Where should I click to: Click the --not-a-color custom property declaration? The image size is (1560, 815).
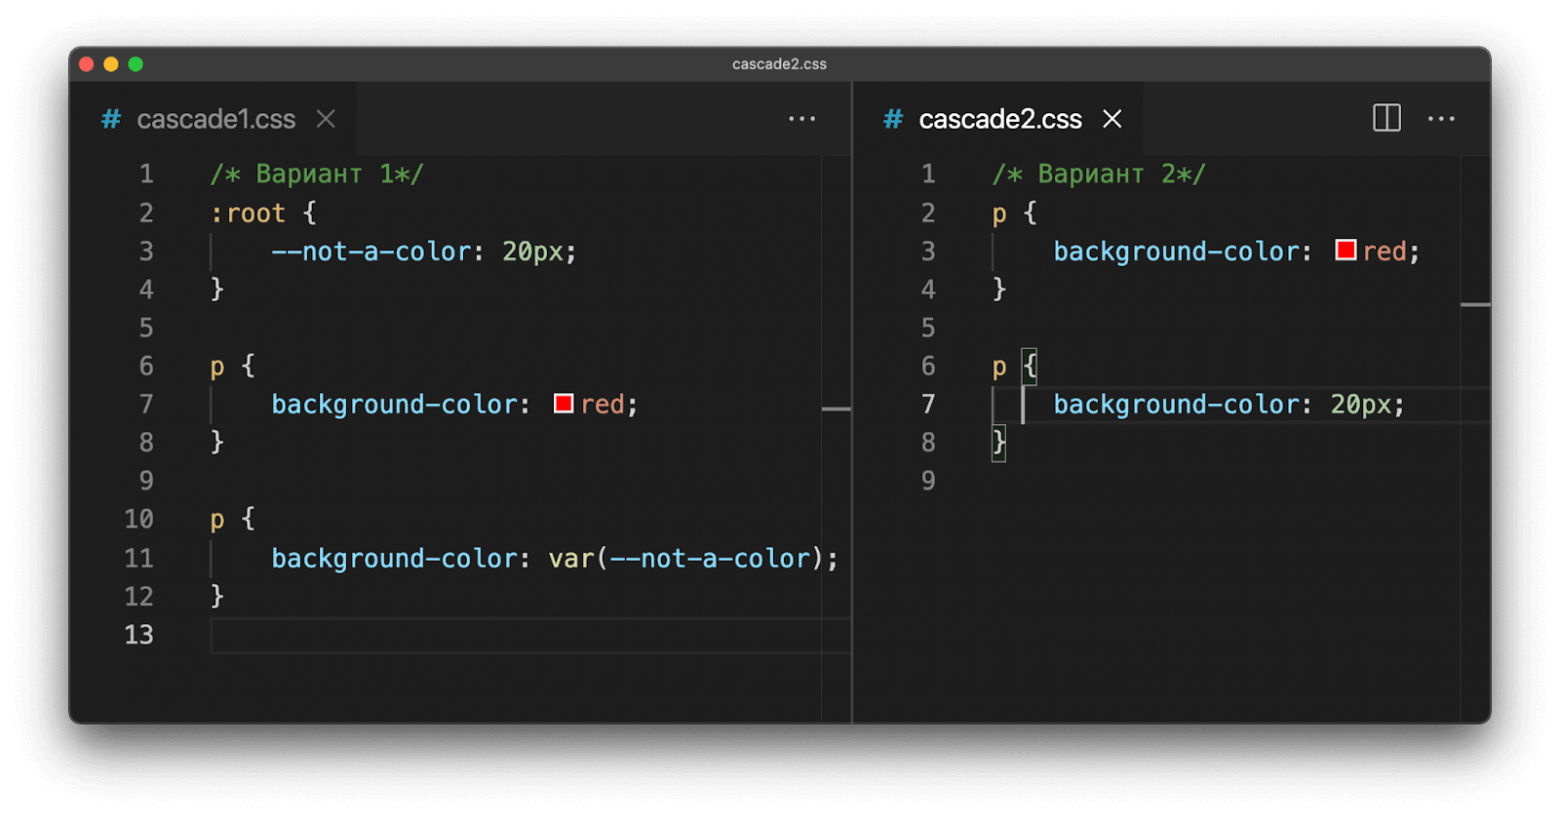pyautogui.click(x=424, y=251)
